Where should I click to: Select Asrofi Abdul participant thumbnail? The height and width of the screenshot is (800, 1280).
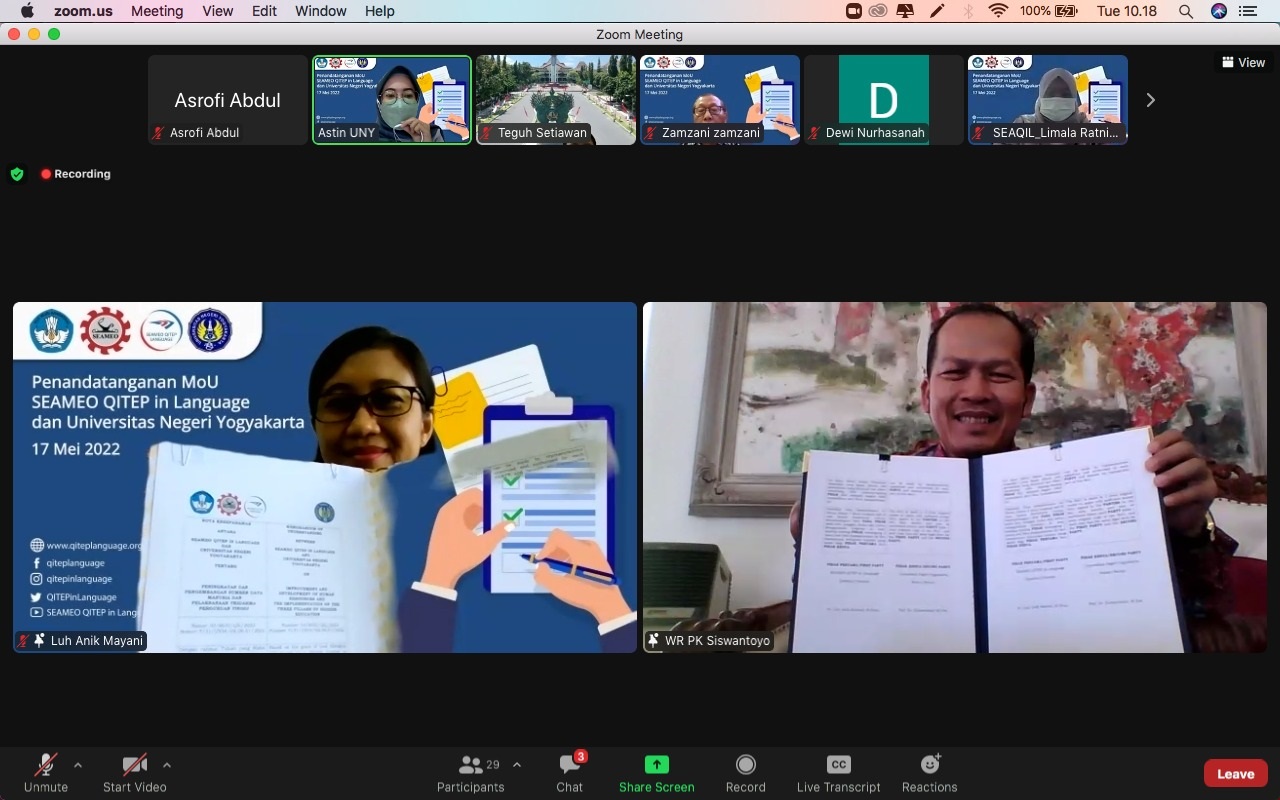pyautogui.click(x=228, y=100)
